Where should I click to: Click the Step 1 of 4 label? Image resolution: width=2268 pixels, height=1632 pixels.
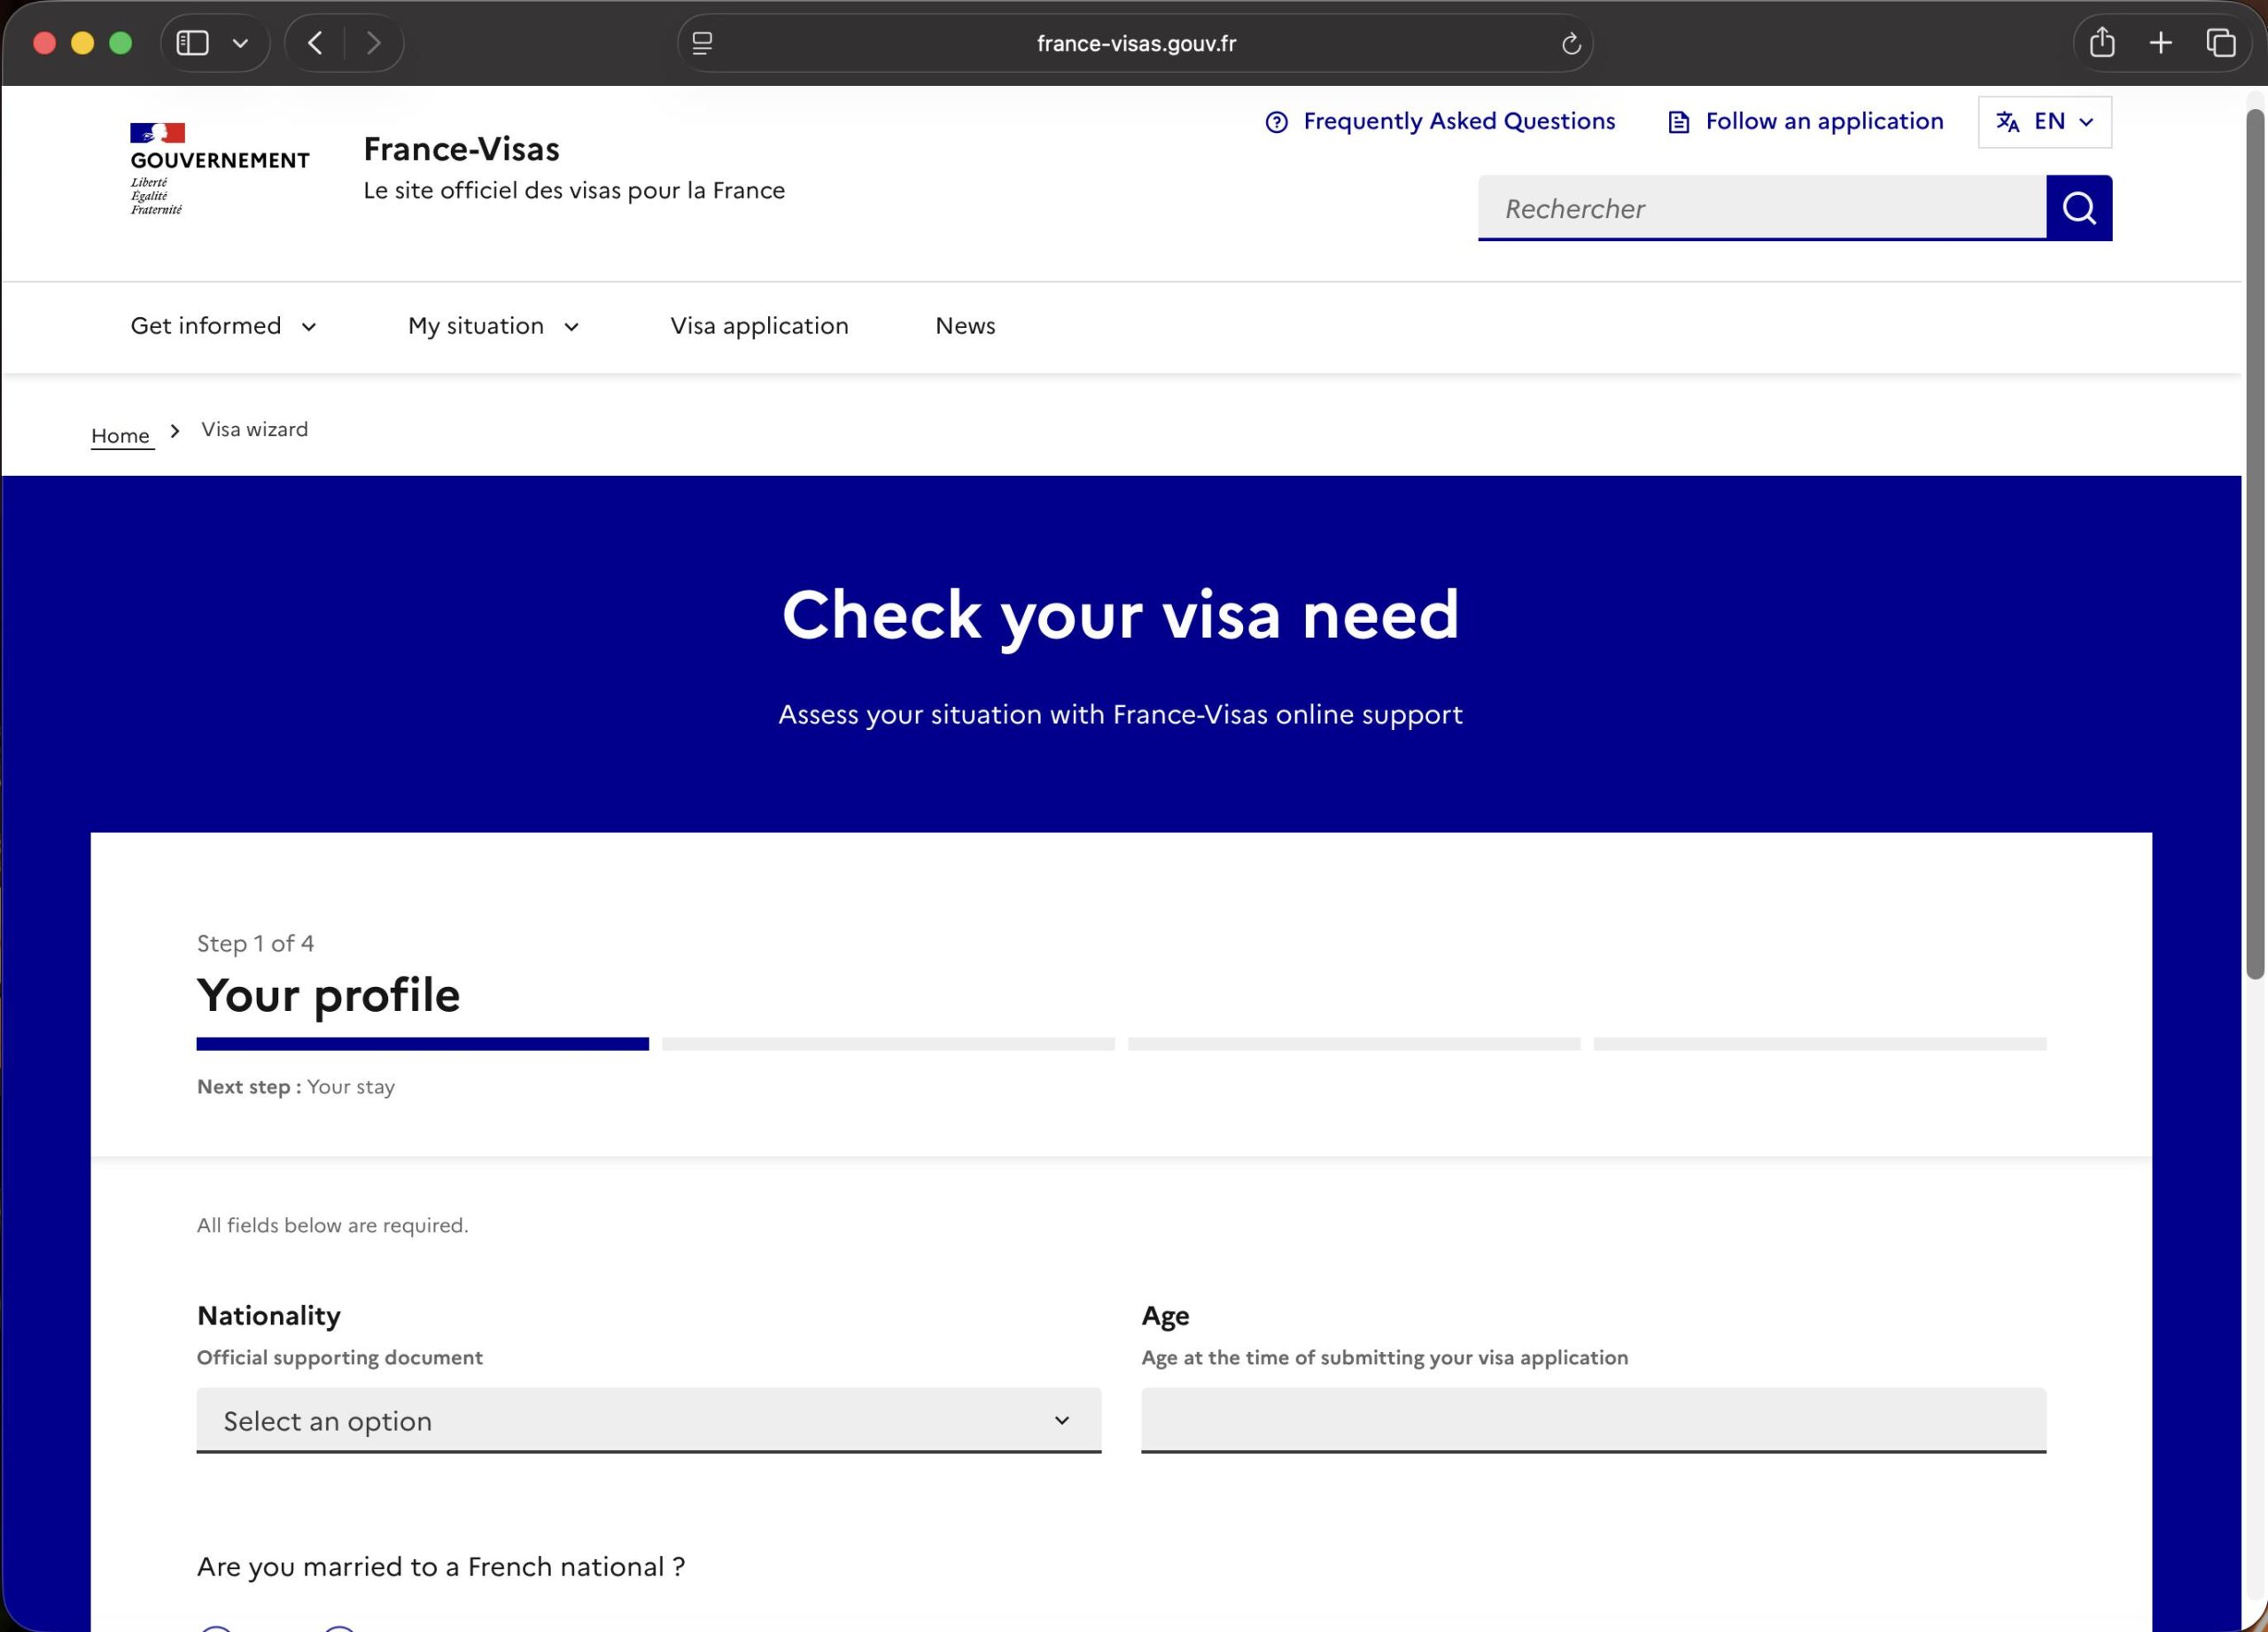tap(255, 943)
